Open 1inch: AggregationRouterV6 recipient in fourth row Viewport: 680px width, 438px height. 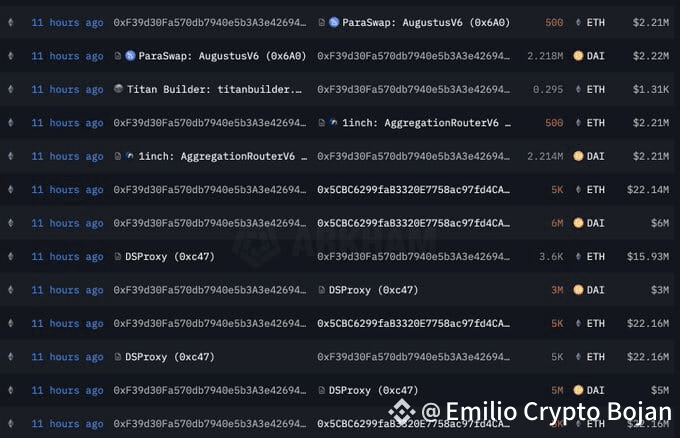coord(426,123)
